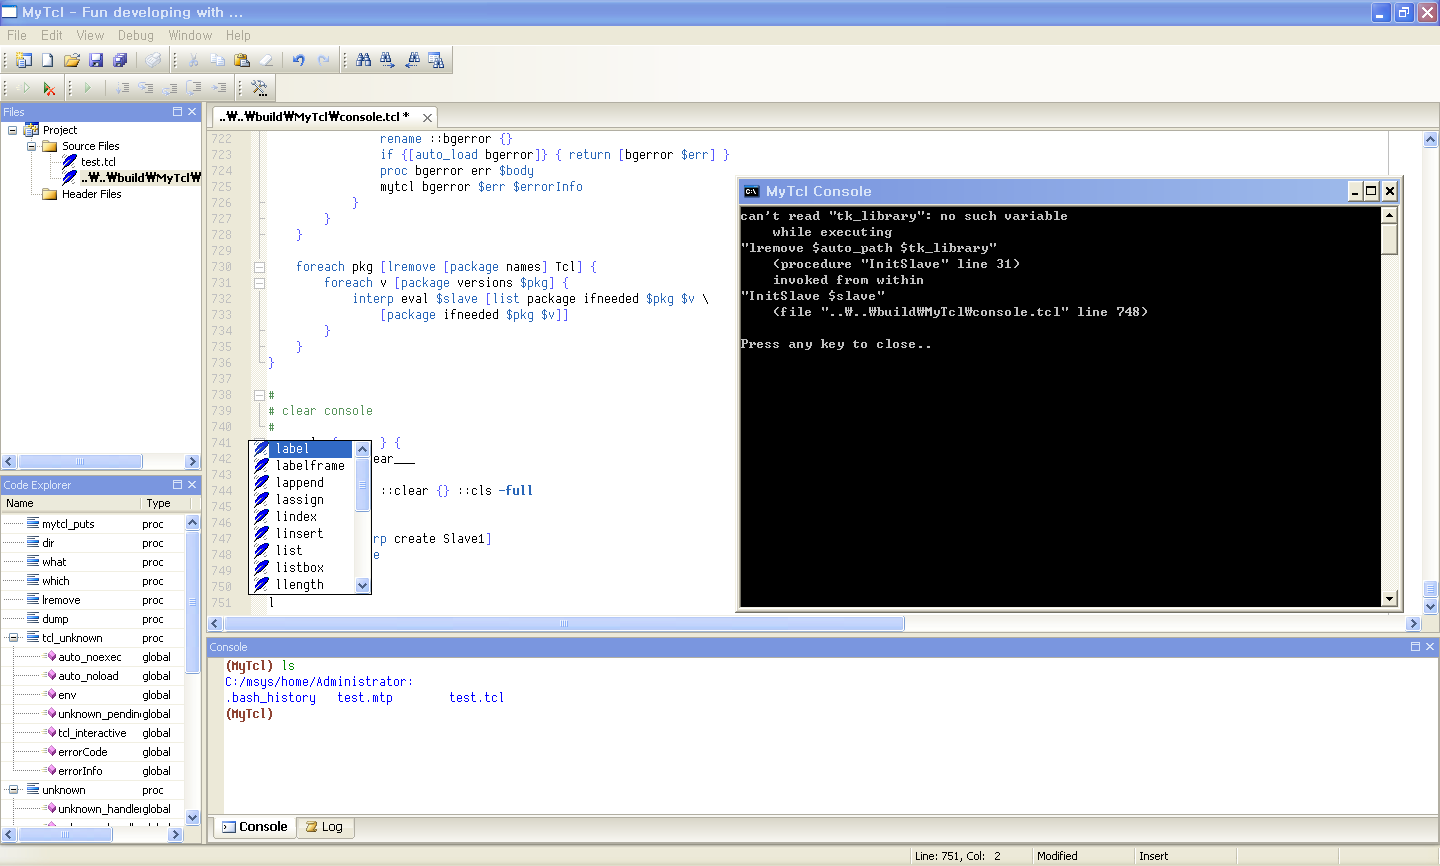Click the Name column header
This screenshot has width=1440, height=866.
click(x=70, y=503)
